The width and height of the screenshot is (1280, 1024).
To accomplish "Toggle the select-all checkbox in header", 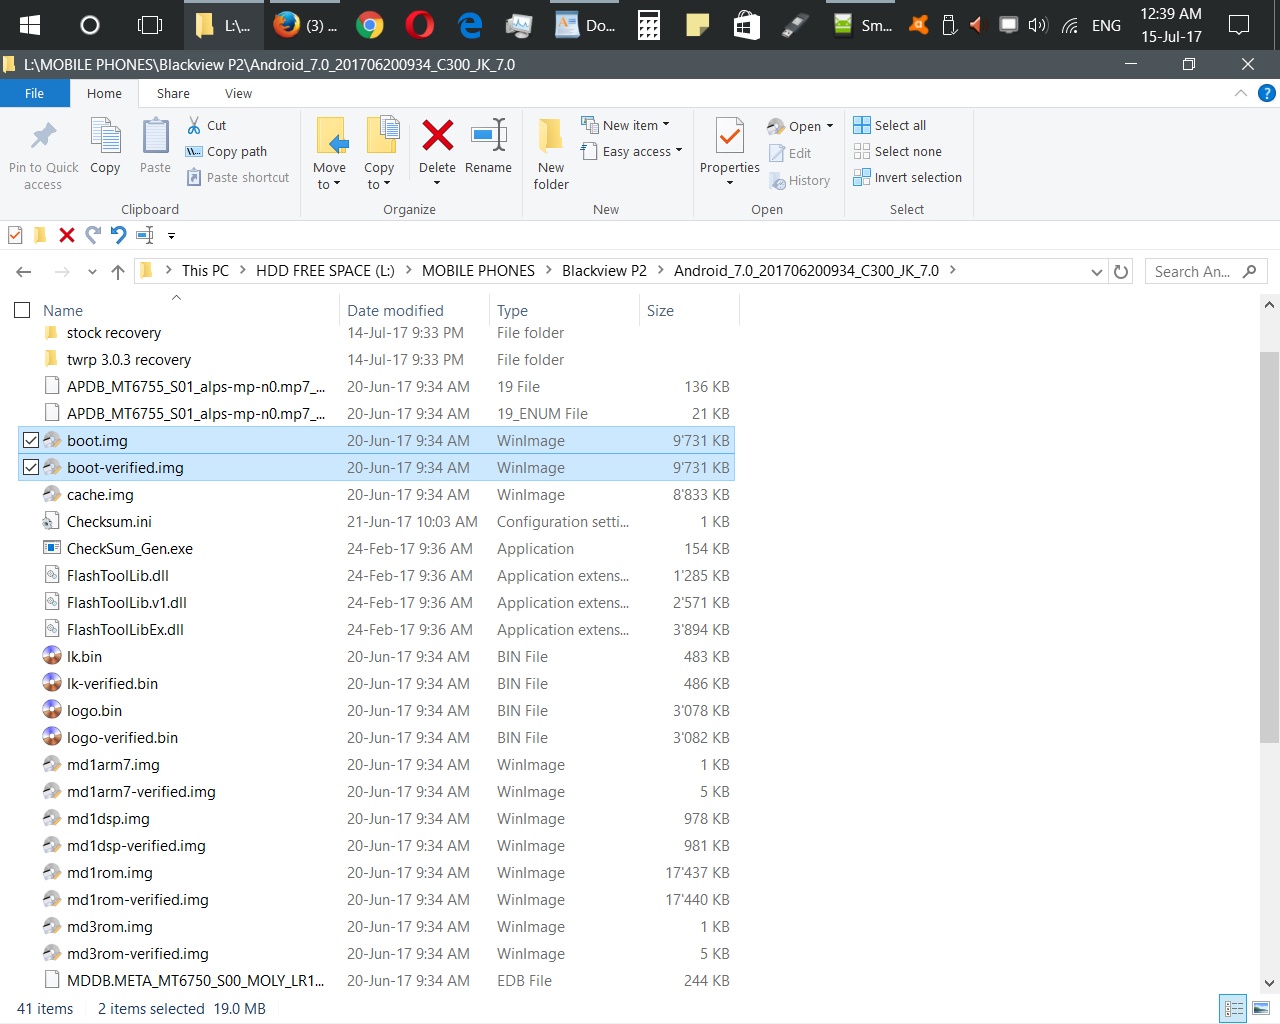I will click(x=22, y=310).
